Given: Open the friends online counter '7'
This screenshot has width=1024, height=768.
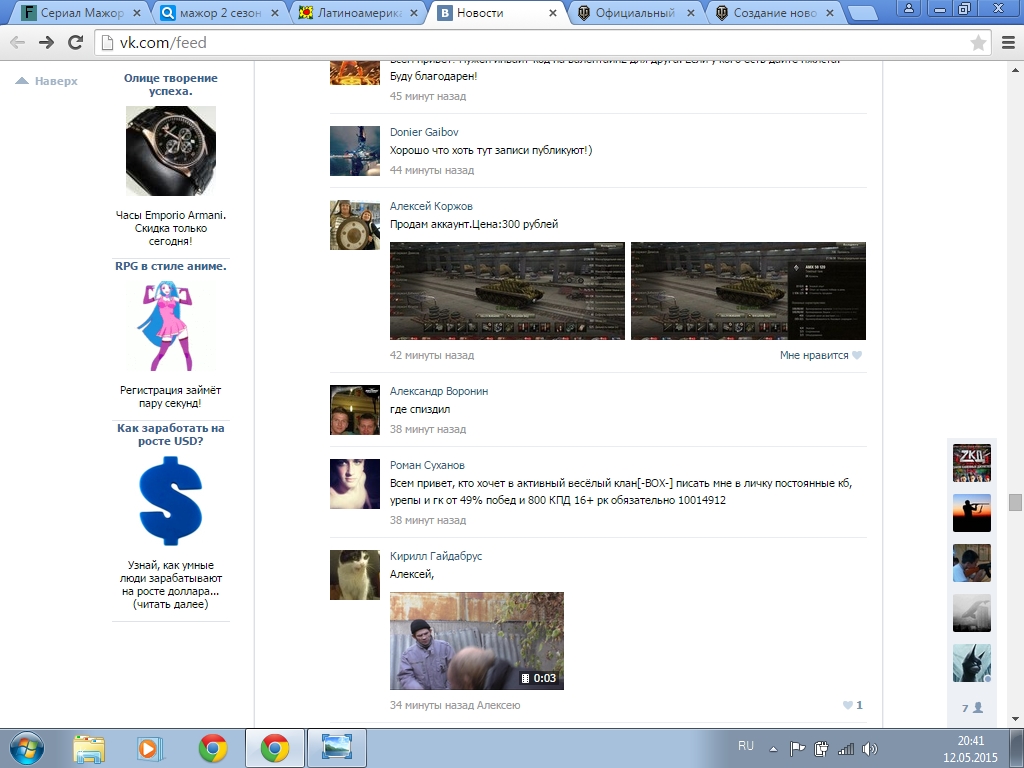Looking at the screenshot, I should tap(972, 707).
